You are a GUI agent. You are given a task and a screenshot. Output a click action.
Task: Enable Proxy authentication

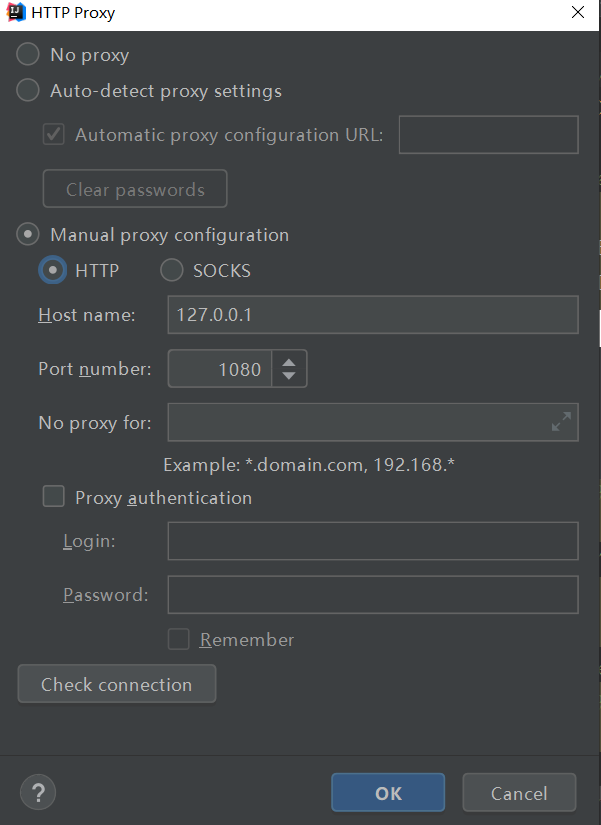(x=53, y=496)
